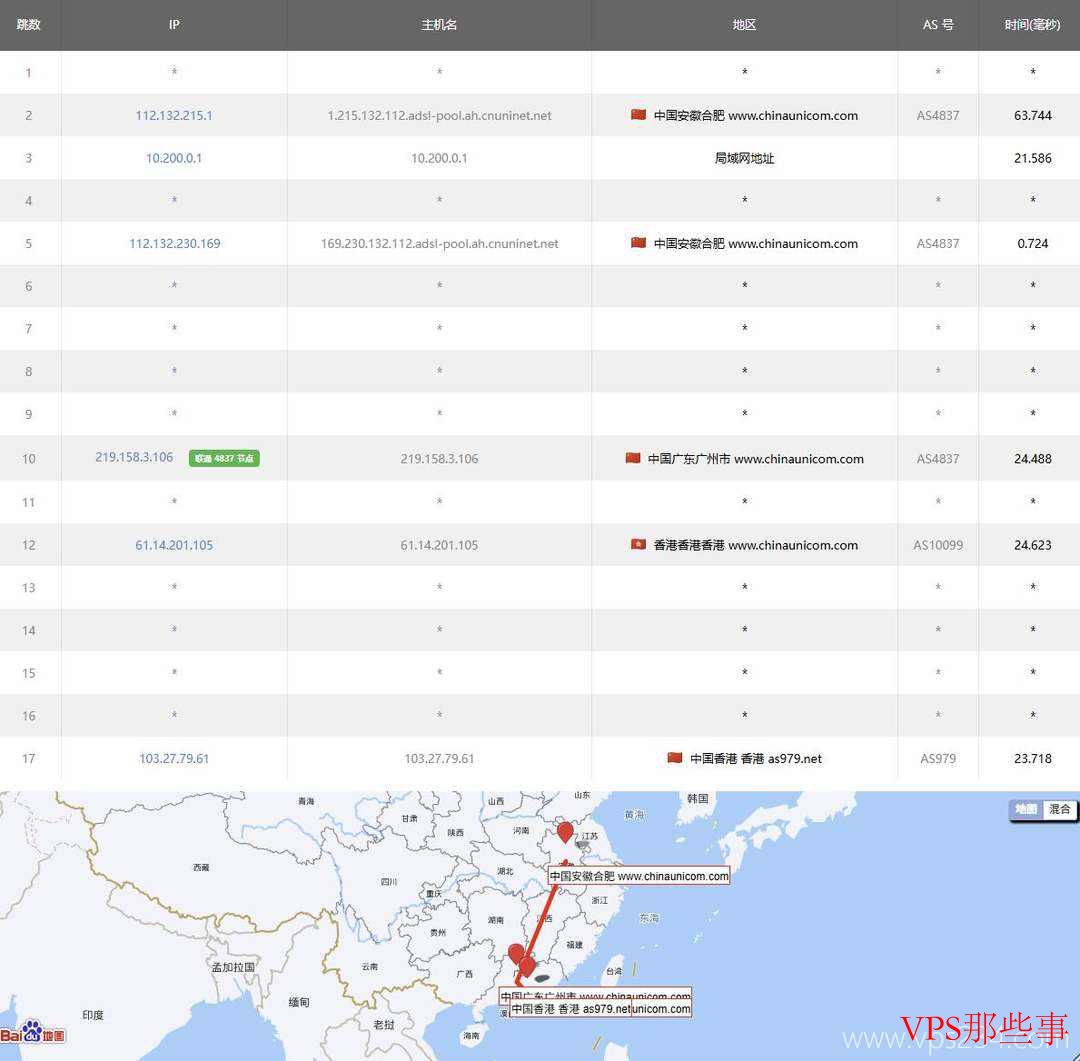Screen dimensions: 1080x1061
Task: Click the Baidu map logo
Action: pyautogui.click(x=32, y=1033)
